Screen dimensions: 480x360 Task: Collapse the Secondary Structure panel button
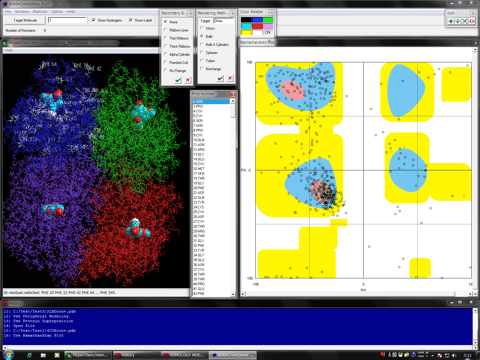click(x=190, y=13)
